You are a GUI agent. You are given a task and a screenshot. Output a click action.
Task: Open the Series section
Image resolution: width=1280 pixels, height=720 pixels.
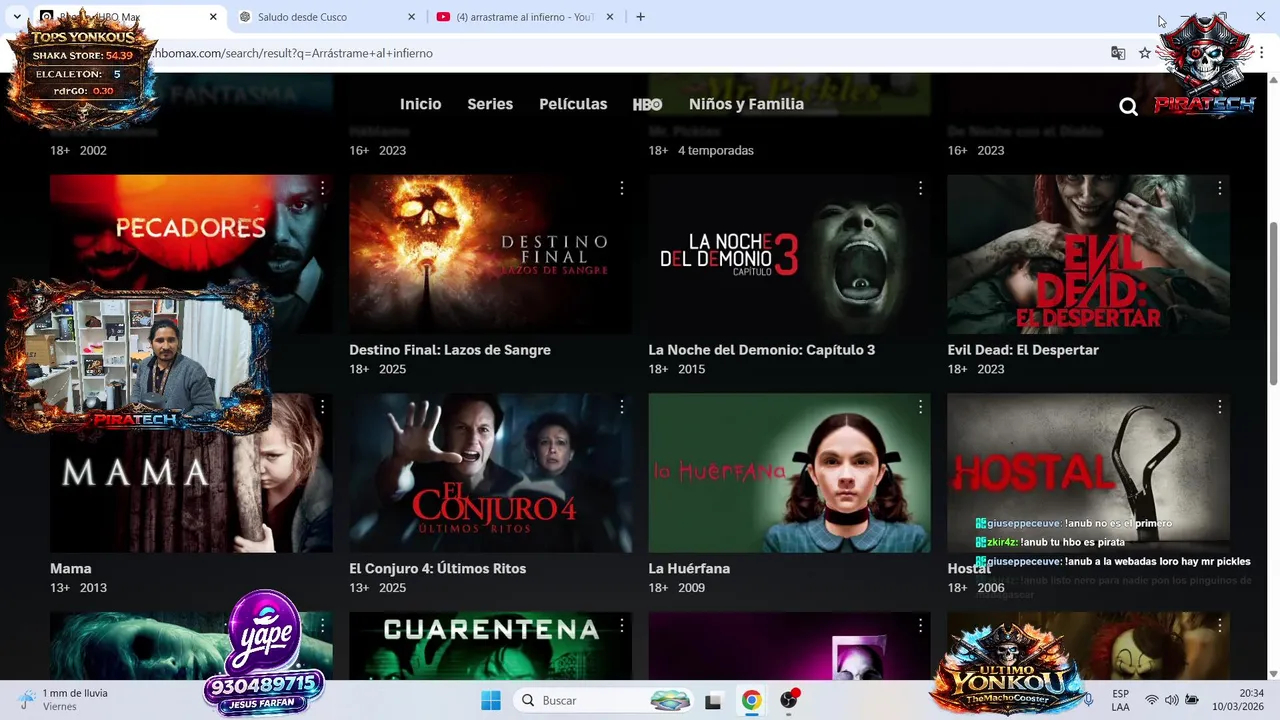coord(490,104)
